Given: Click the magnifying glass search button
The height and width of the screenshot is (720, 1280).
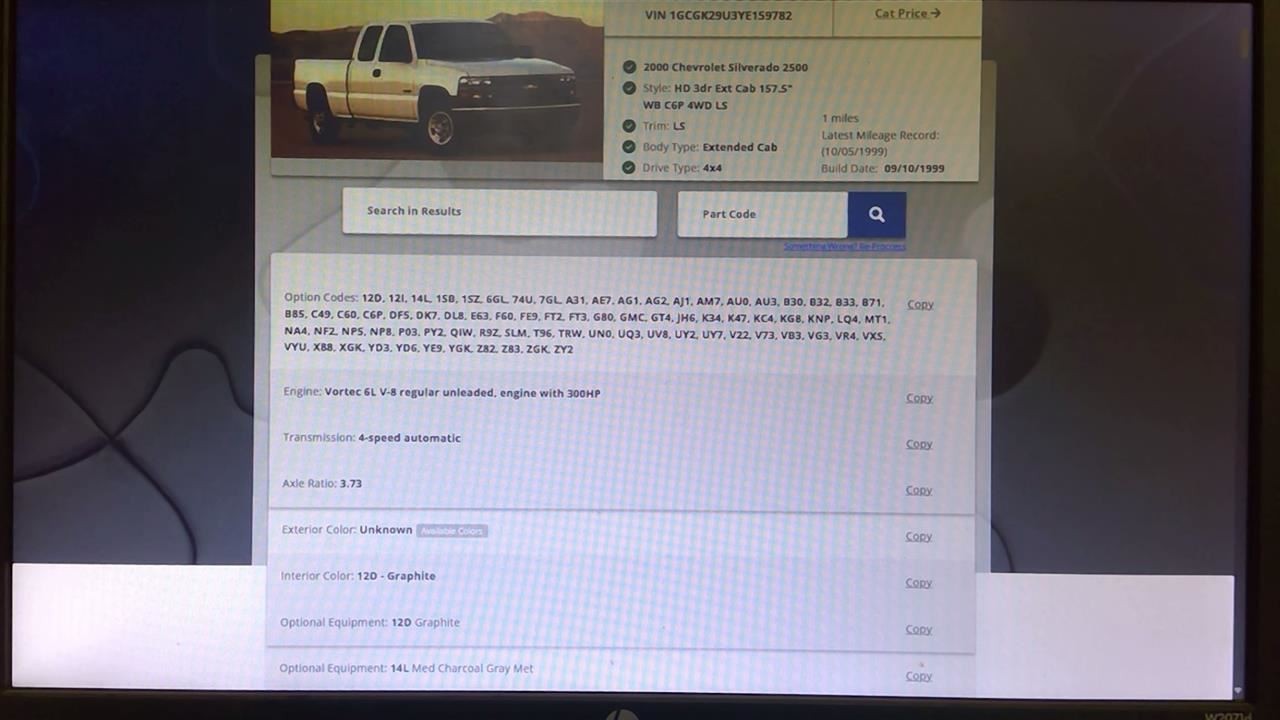Looking at the screenshot, I should (x=876, y=214).
